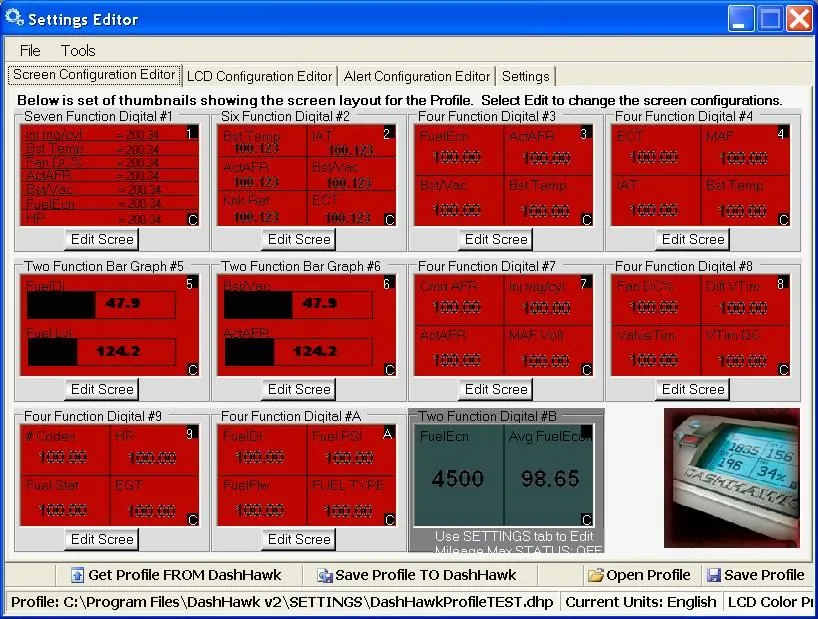
Task: Click the Save Profile TO DashHawk icon
Action: coord(324,576)
